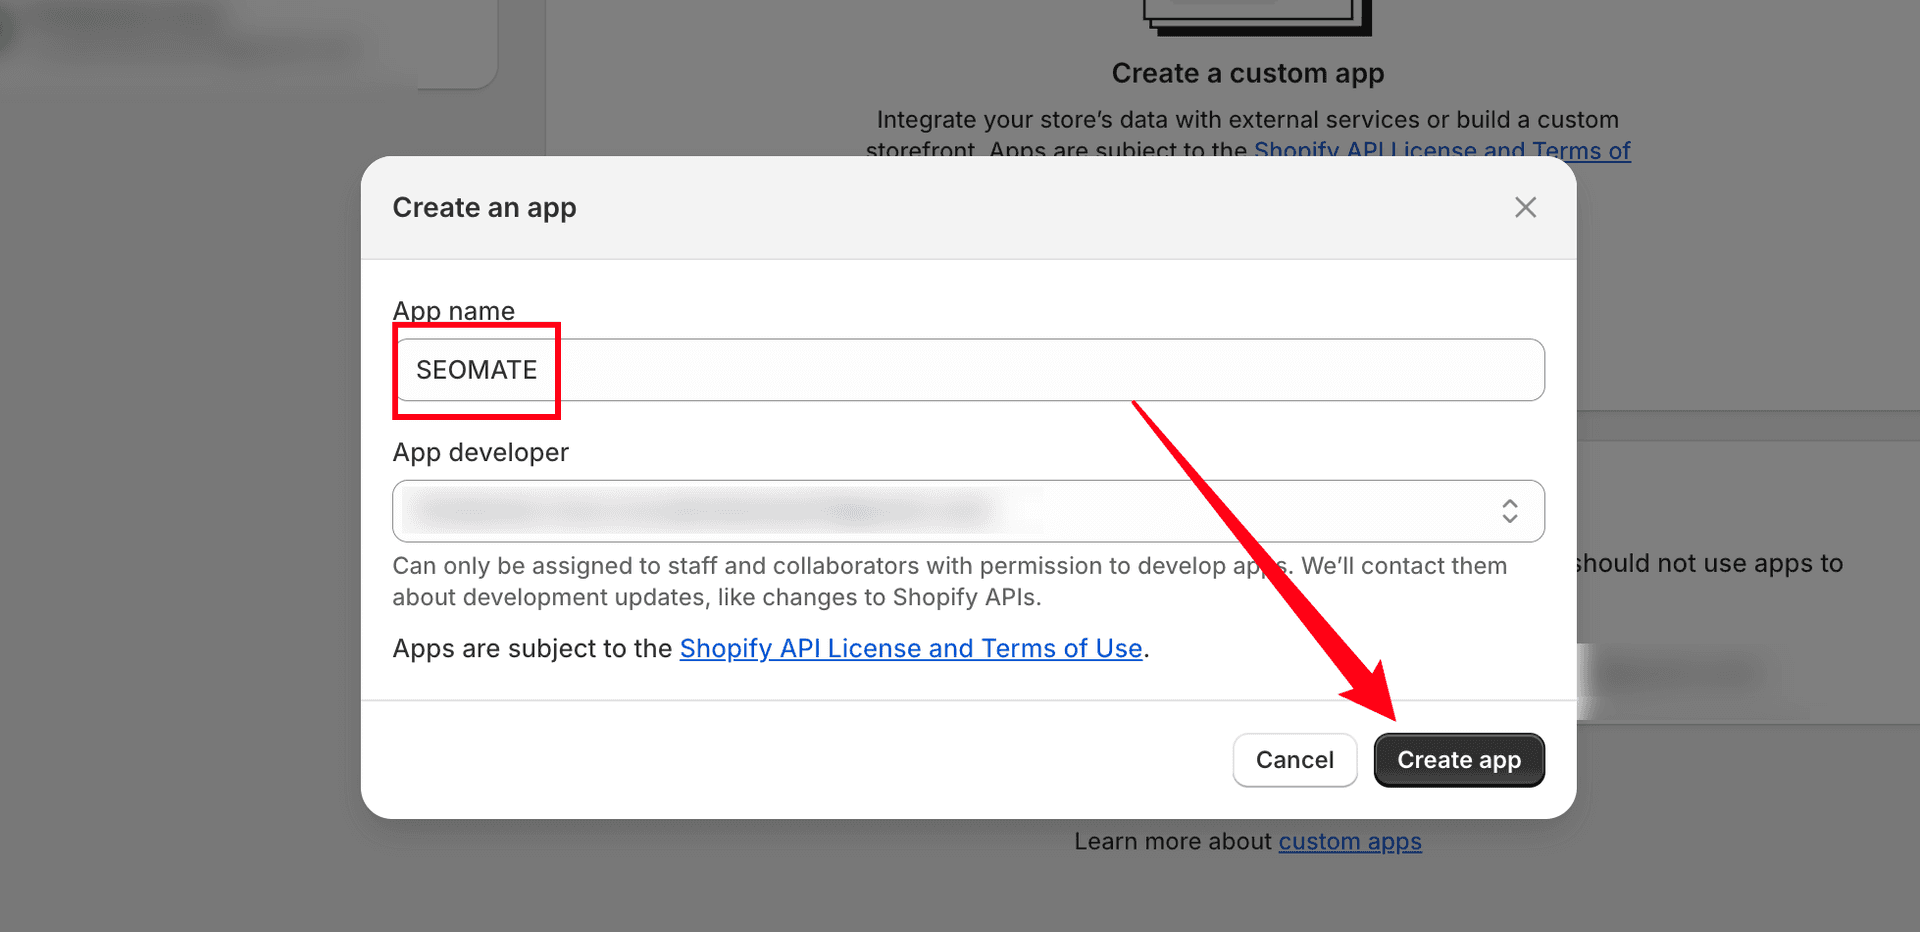Image resolution: width=1920 pixels, height=932 pixels.
Task: Click the lower chevron of the developer selector
Action: tap(1511, 518)
